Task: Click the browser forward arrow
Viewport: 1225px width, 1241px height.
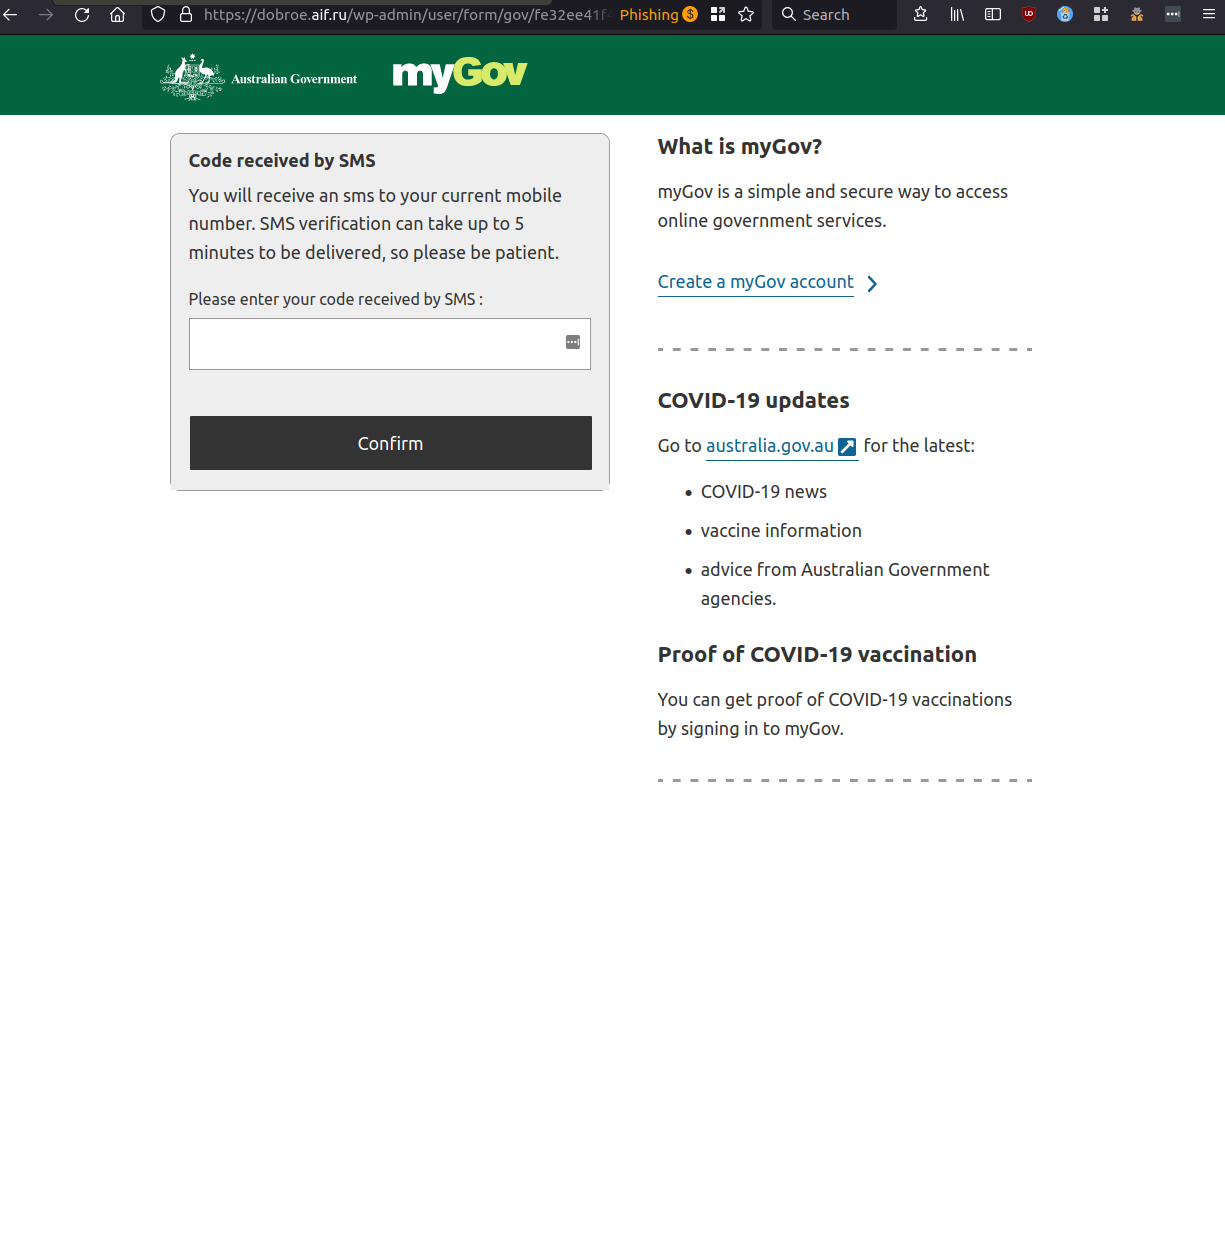Action: [x=46, y=14]
